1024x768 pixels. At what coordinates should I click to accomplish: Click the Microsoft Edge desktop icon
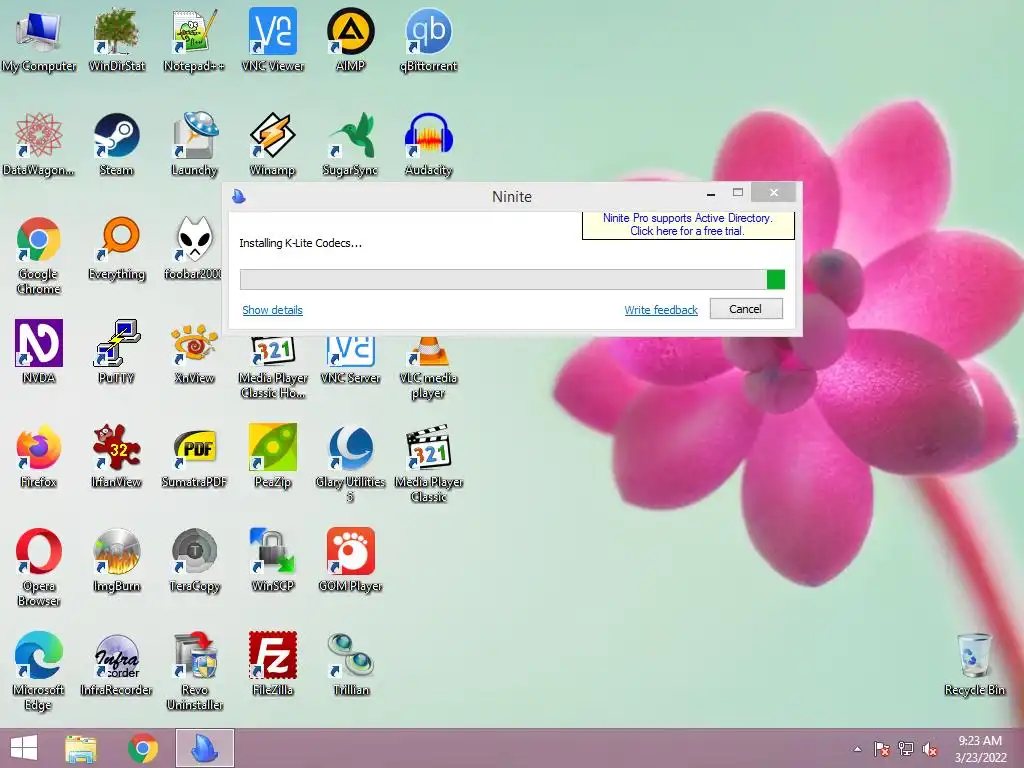(x=39, y=671)
